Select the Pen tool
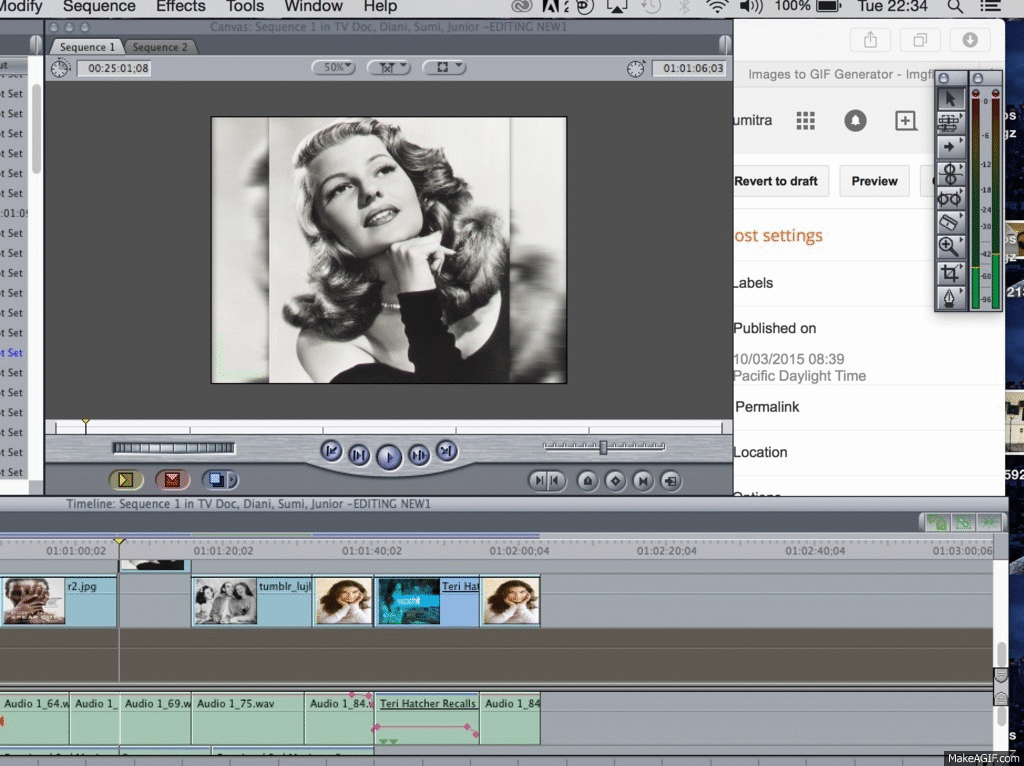The height and width of the screenshot is (766, 1024). pyautogui.click(x=950, y=295)
